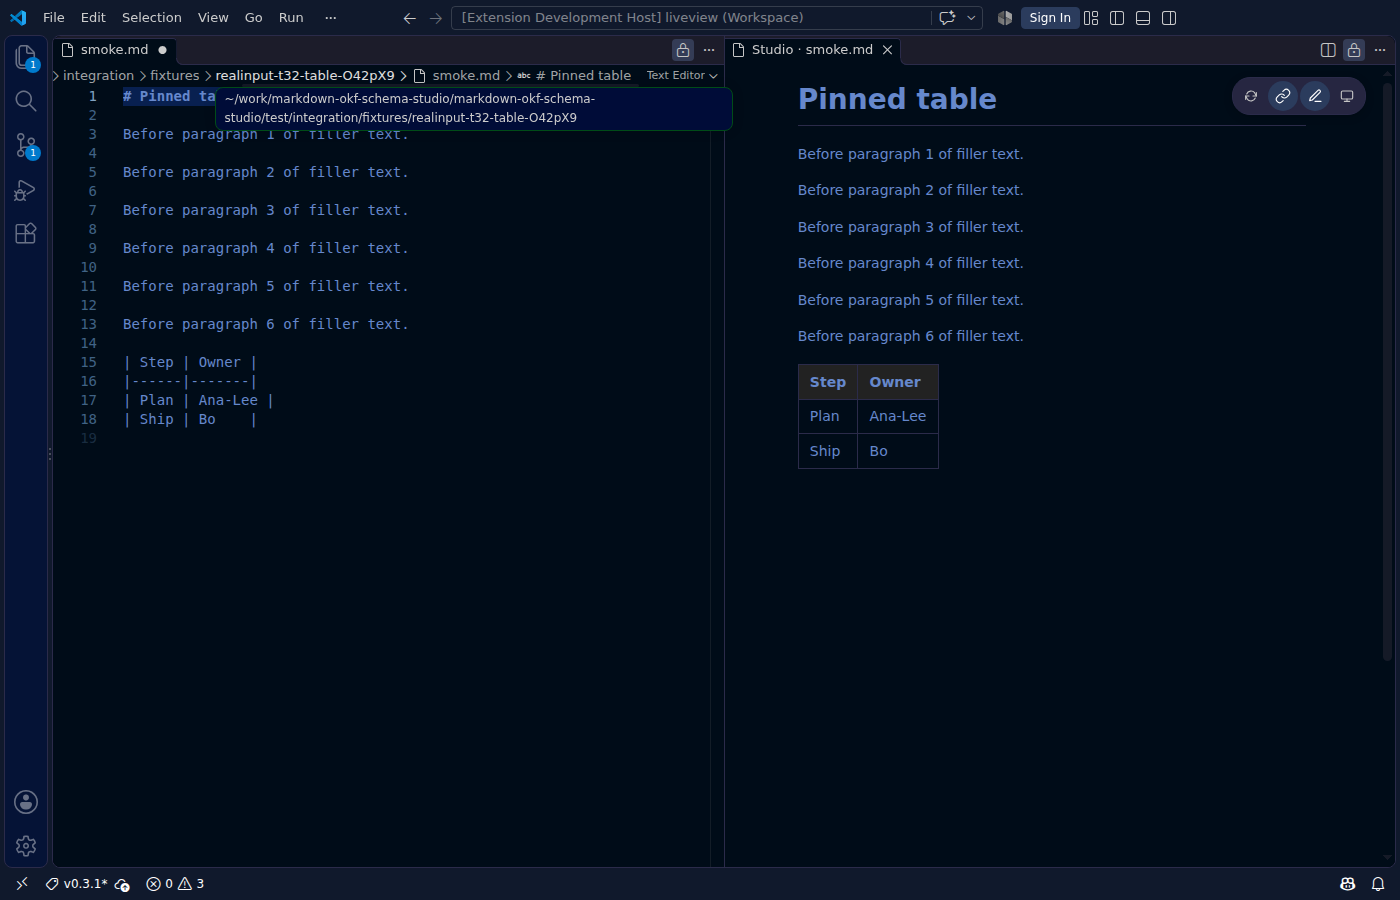Open the Accounts menu icon
Image resolution: width=1400 pixels, height=900 pixels.
click(x=26, y=802)
